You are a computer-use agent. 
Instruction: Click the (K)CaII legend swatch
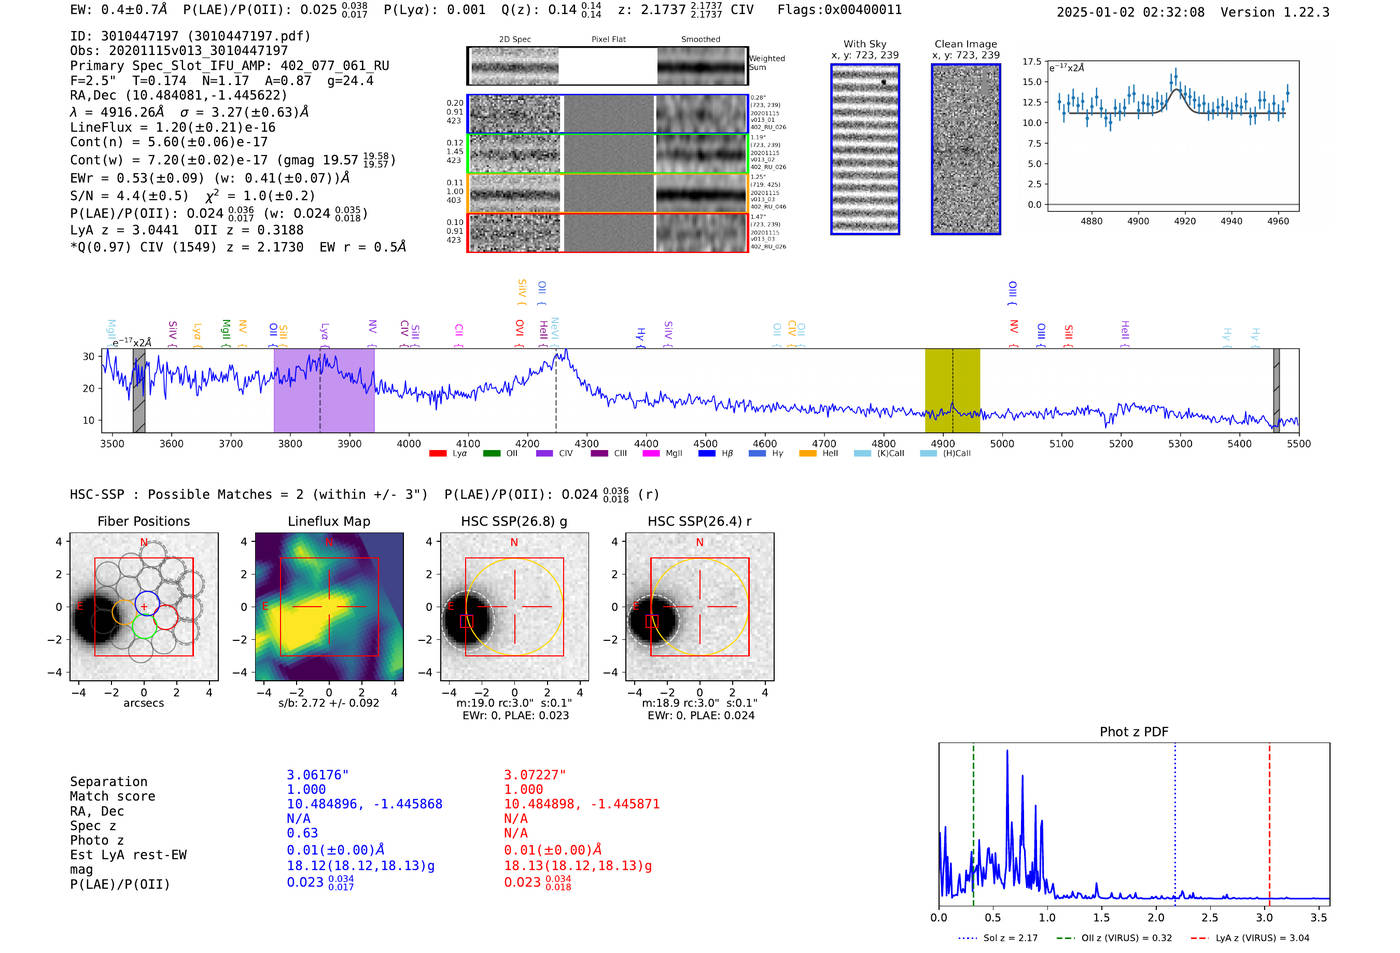pyautogui.click(x=862, y=454)
